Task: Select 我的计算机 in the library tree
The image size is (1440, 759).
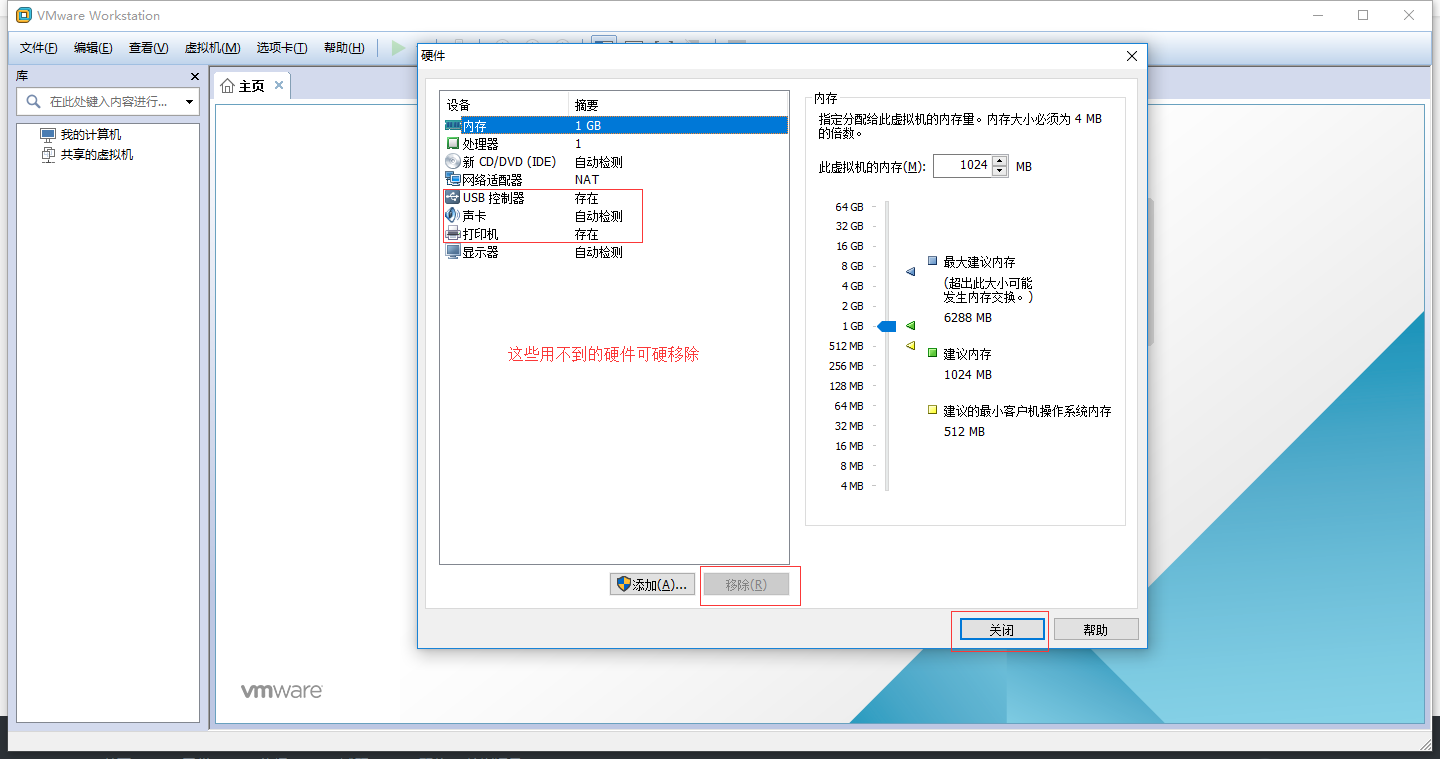Action: [91, 135]
